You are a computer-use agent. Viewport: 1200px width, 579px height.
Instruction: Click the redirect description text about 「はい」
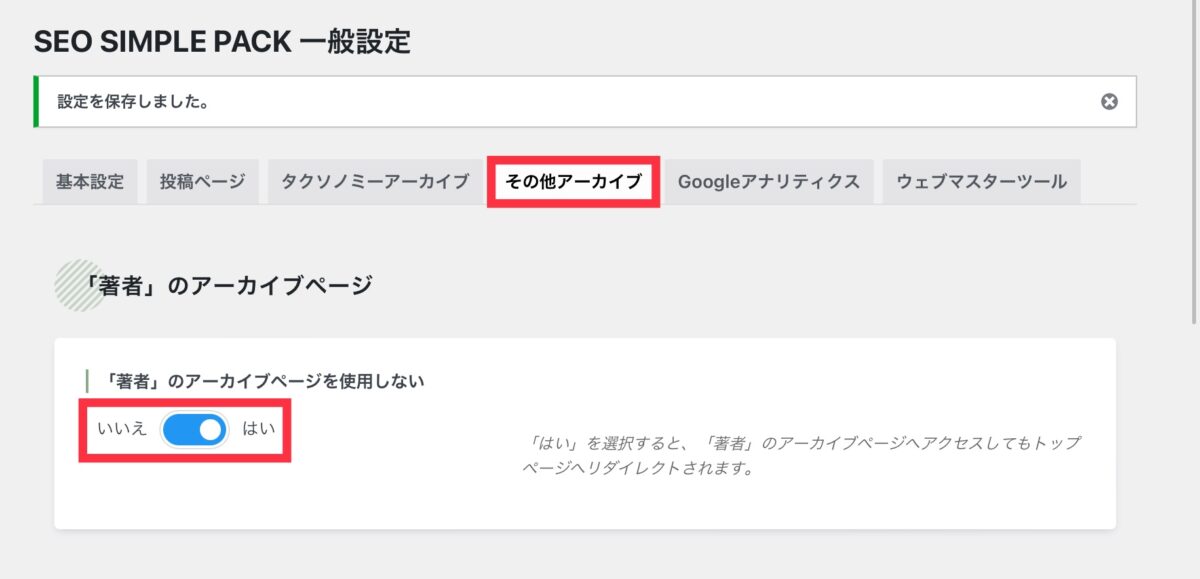click(803, 455)
